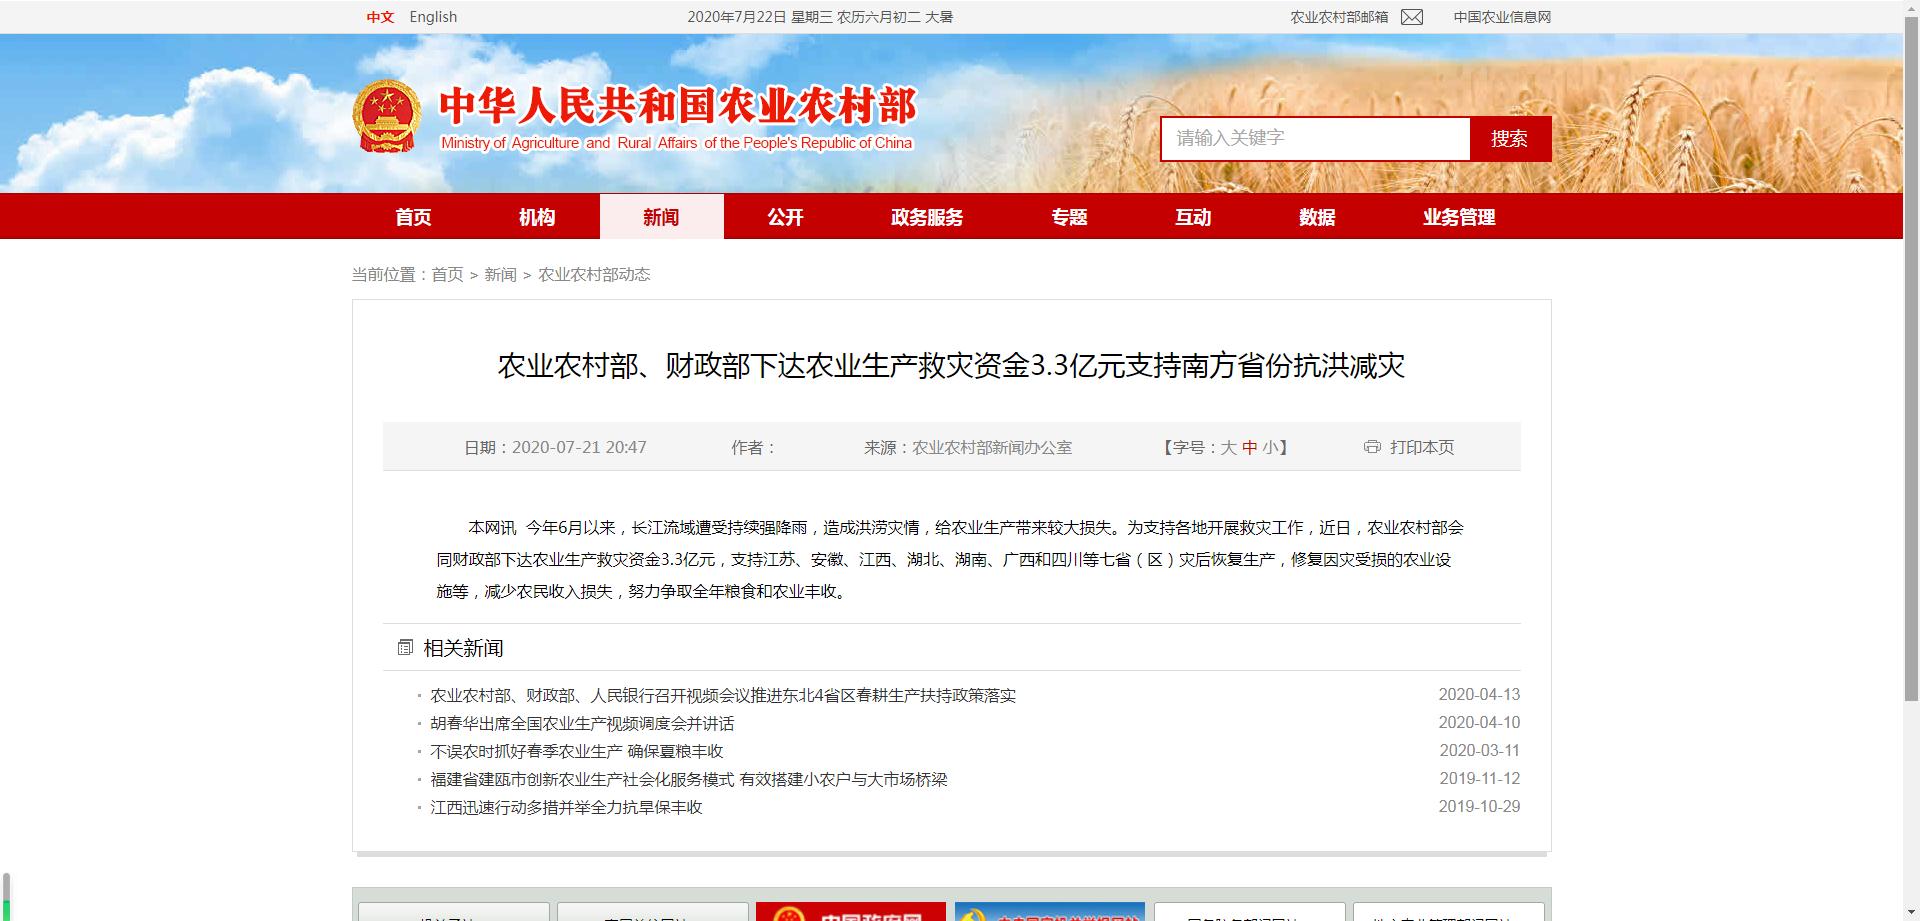1920x921 pixels.
Task: Click the printer icon
Action: point(1372,447)
